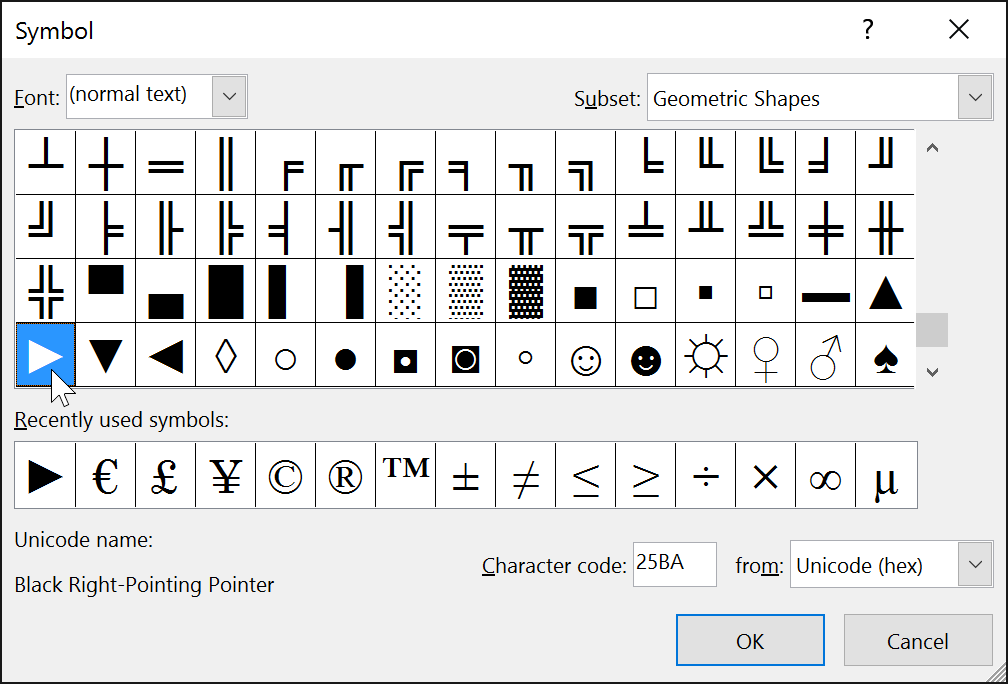Image resolution: width=1008 pixels, height=684 pixels.
Task: Pick the trademark symbol from recently used symbols
Action: tap(405, 474)
